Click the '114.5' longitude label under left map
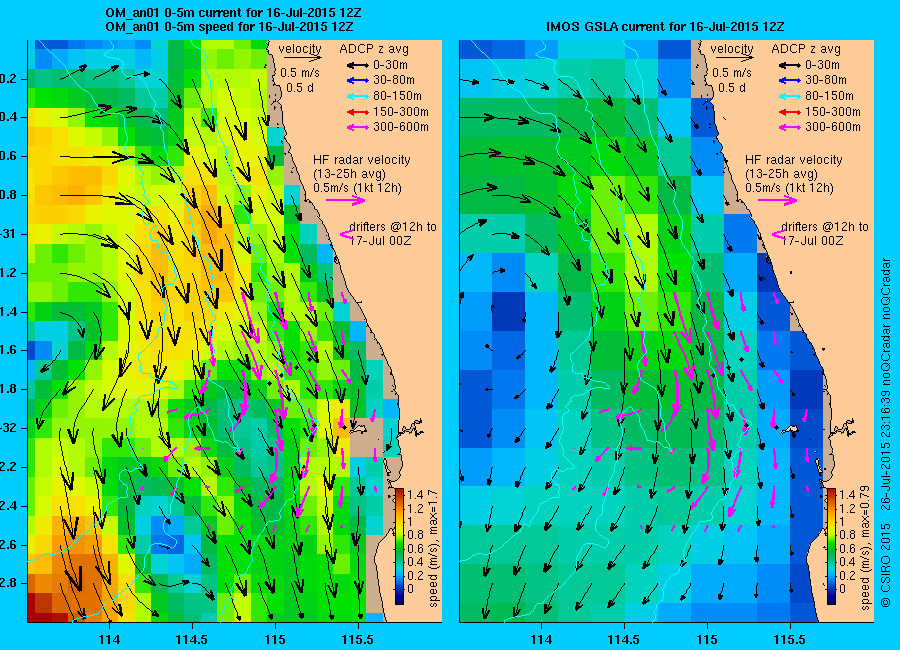The image size is (900, 650). [x=192, y=640]
